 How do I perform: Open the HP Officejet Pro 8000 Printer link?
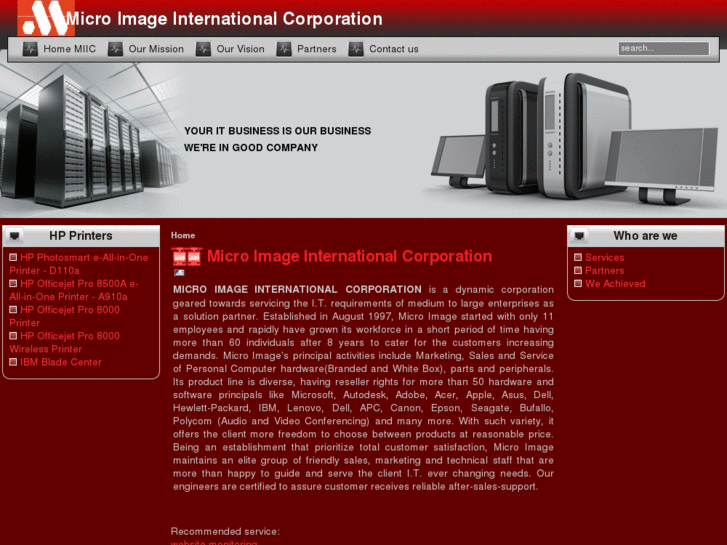(64, 316)
